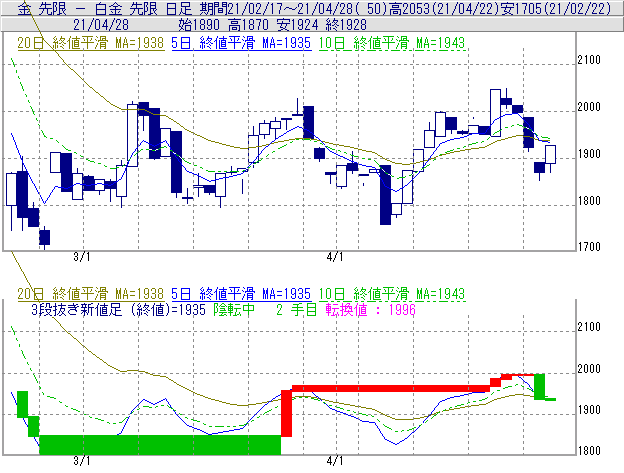Click the 2100 axis label on upper chart
The height and width of the screenshot is (473, 624).
tap(589, 60)
